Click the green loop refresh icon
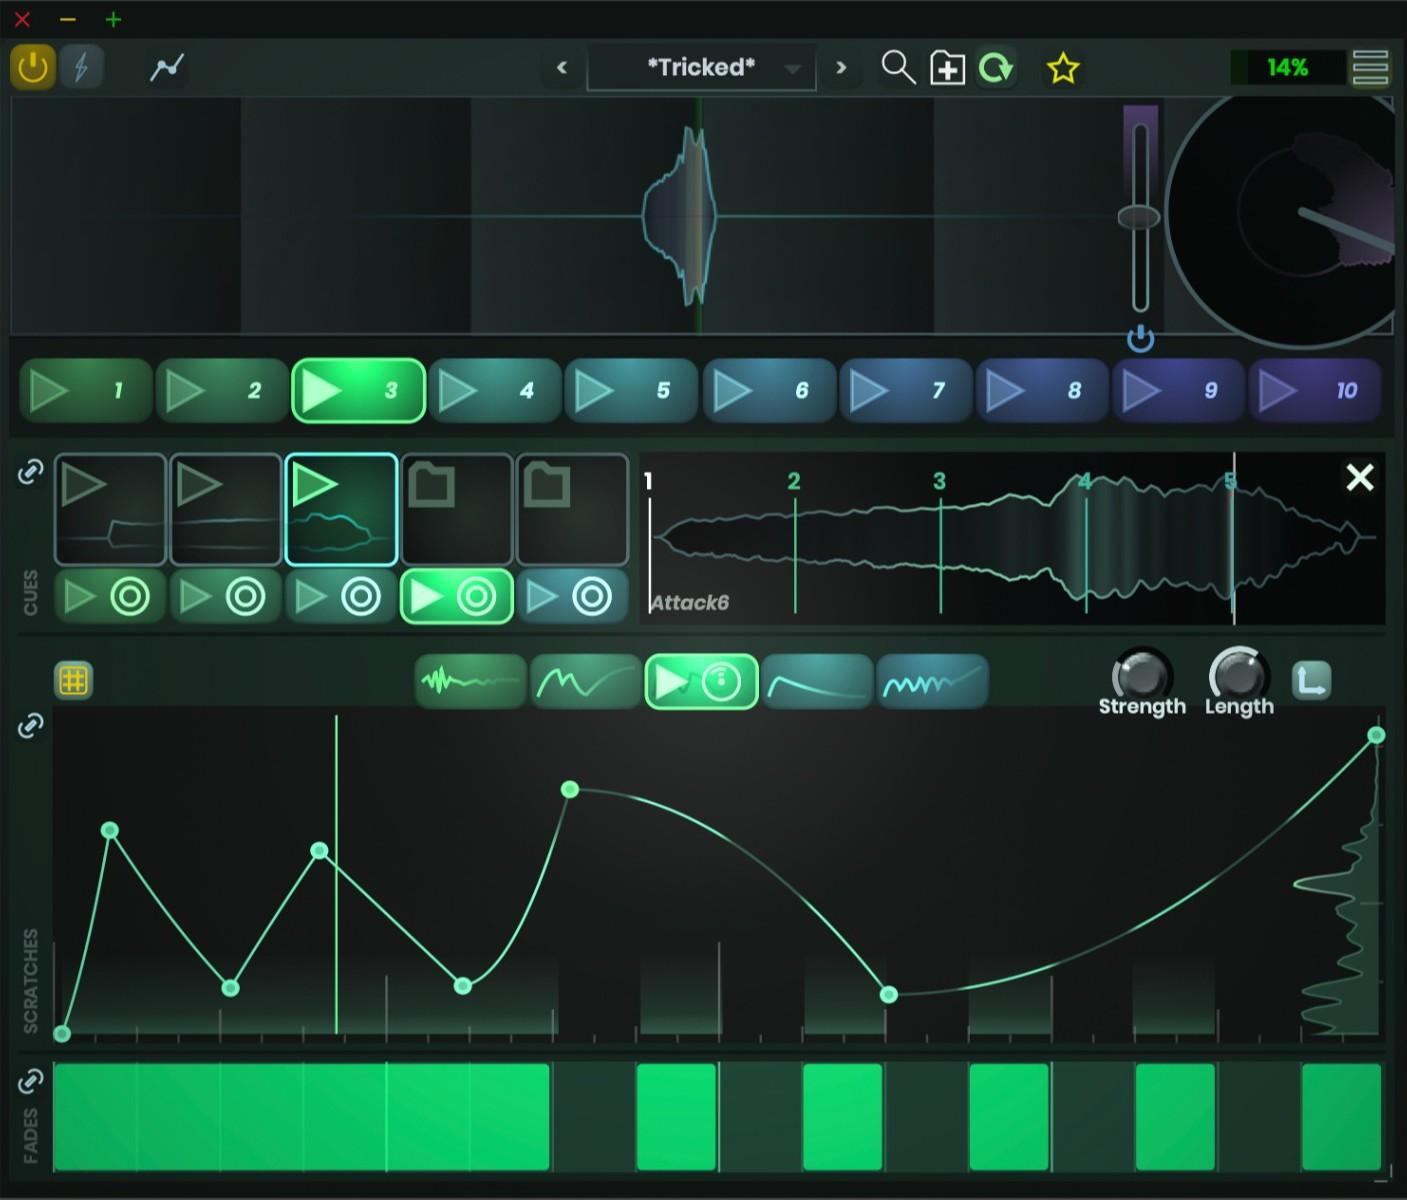1407x1200 pixels. coord(996,68)
